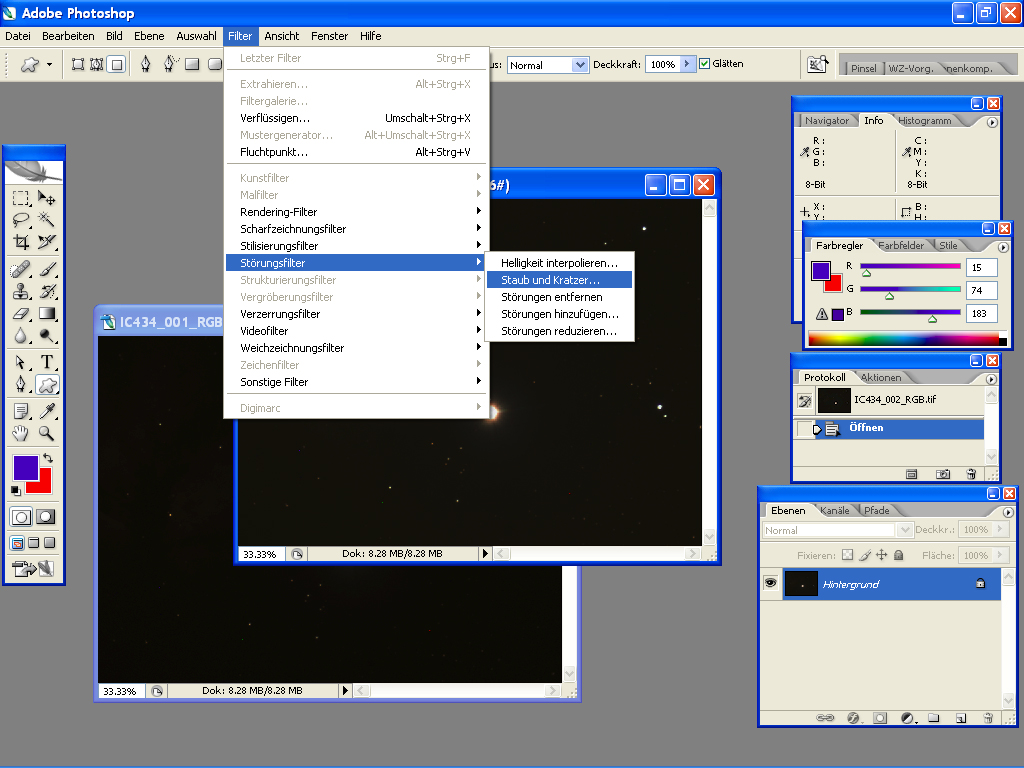Hide the Hintergrund layer with eye icon
Viewport: 1024px width, 768px height.
(x=771, y=583)
